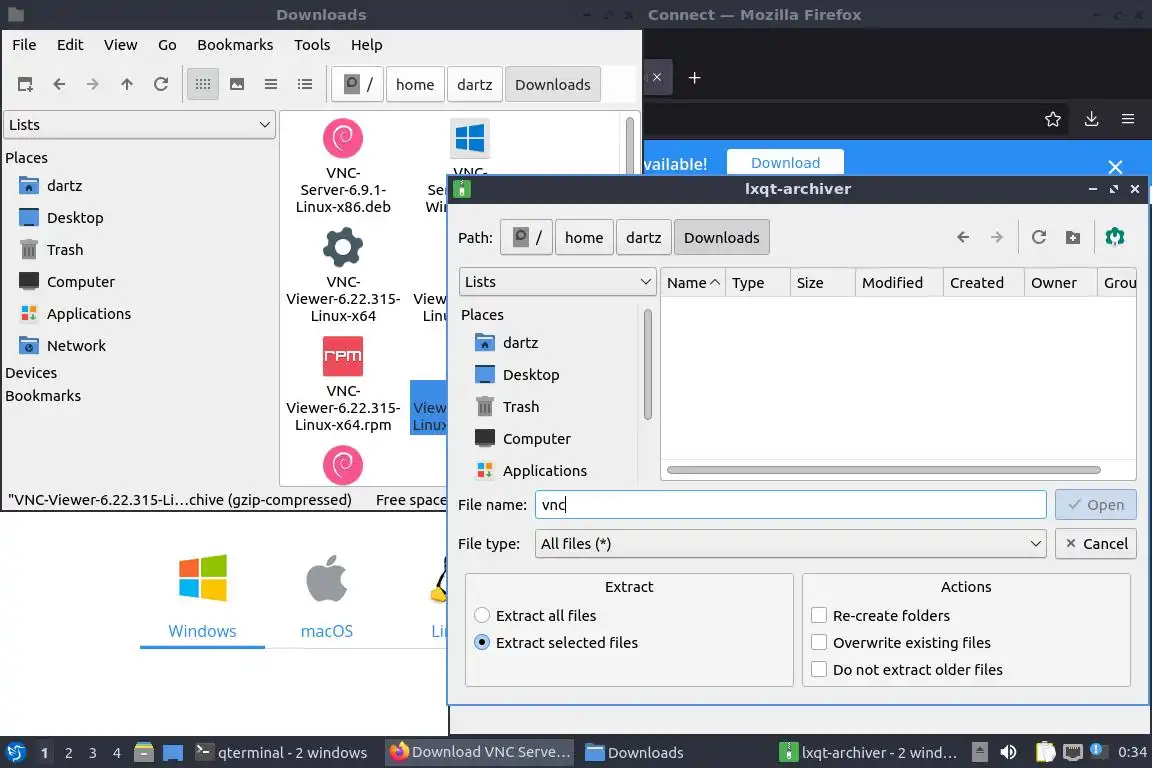Open Firefox downloads panel
Image resolution: width=1152 pixels, height=768 pixels.
pyautogui.click(x=1091, y=119)
